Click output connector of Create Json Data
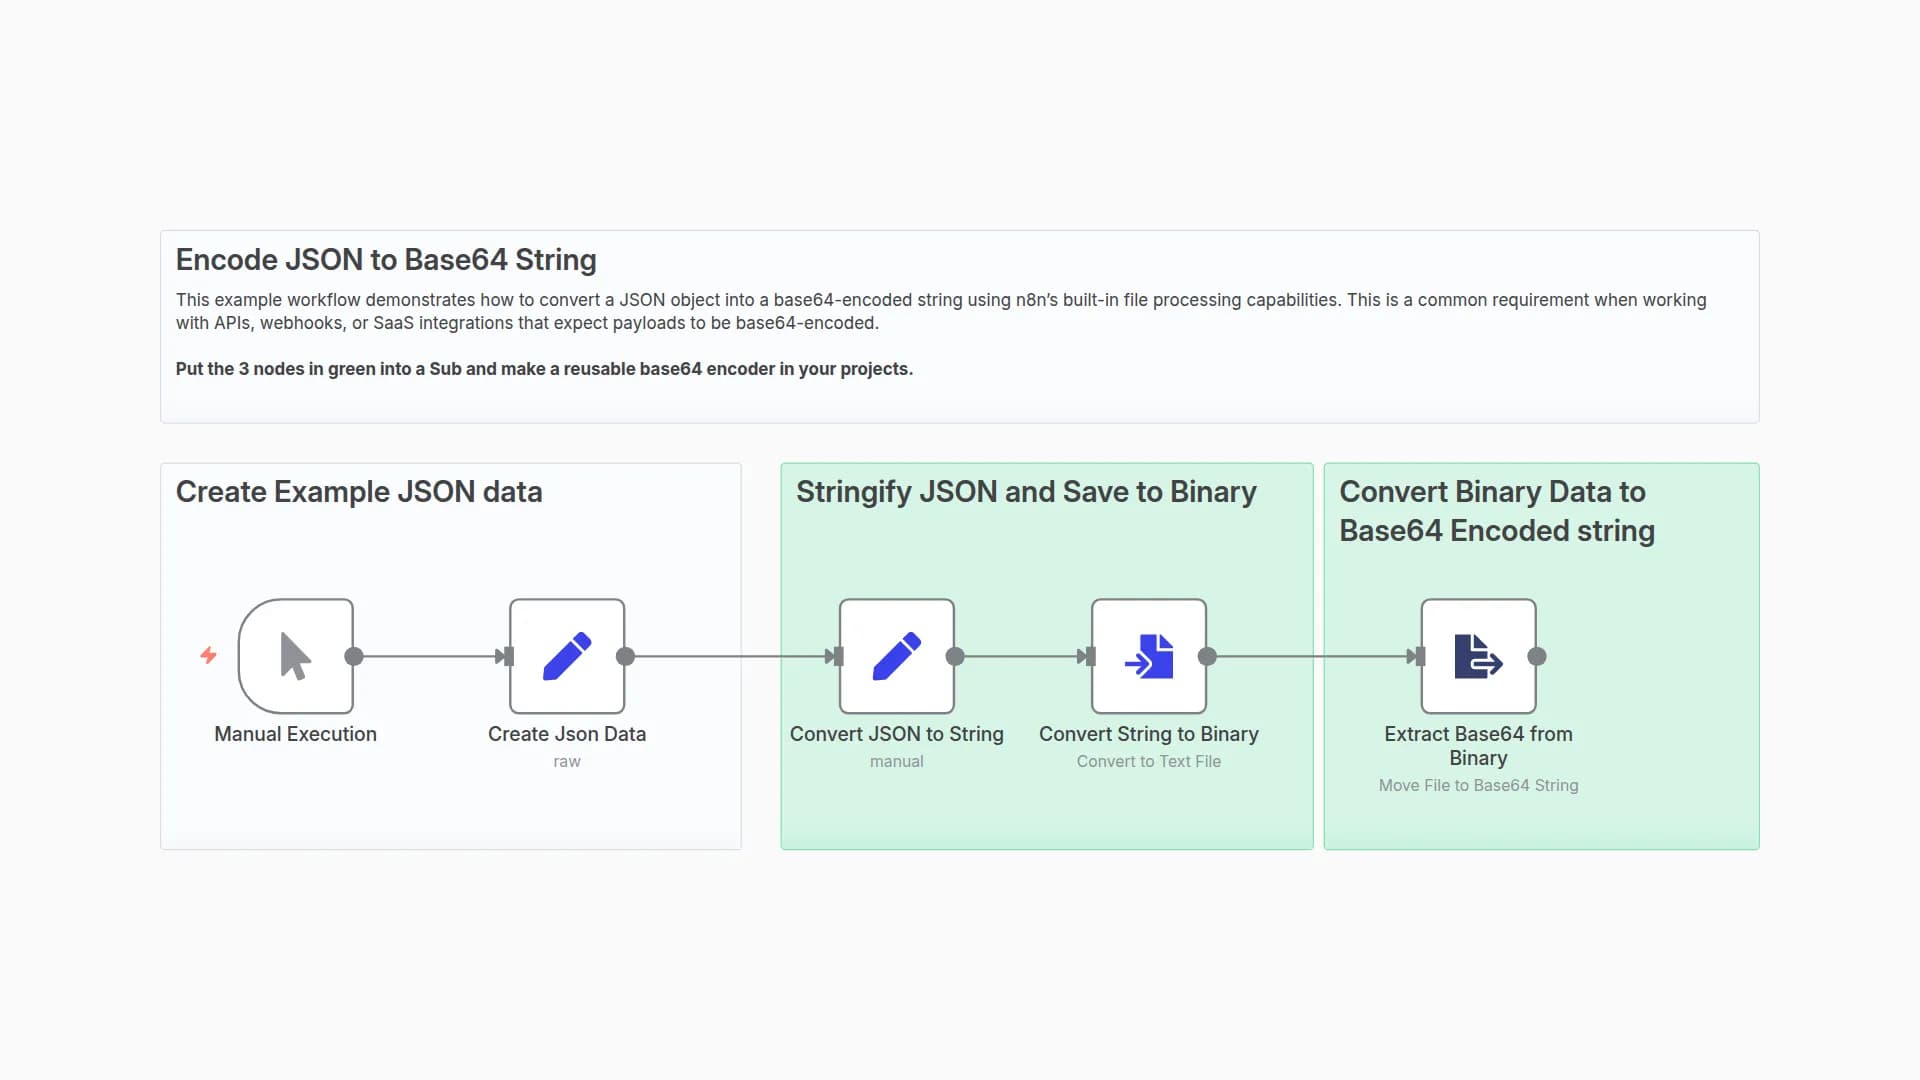 coord(626,656)
